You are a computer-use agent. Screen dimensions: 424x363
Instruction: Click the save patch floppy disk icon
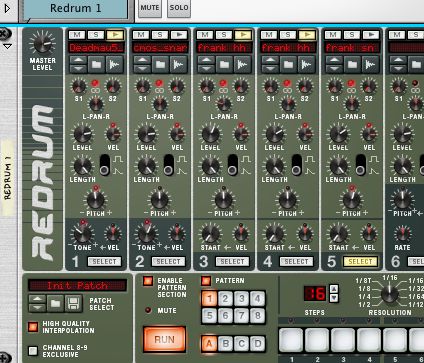pos(73,303)
